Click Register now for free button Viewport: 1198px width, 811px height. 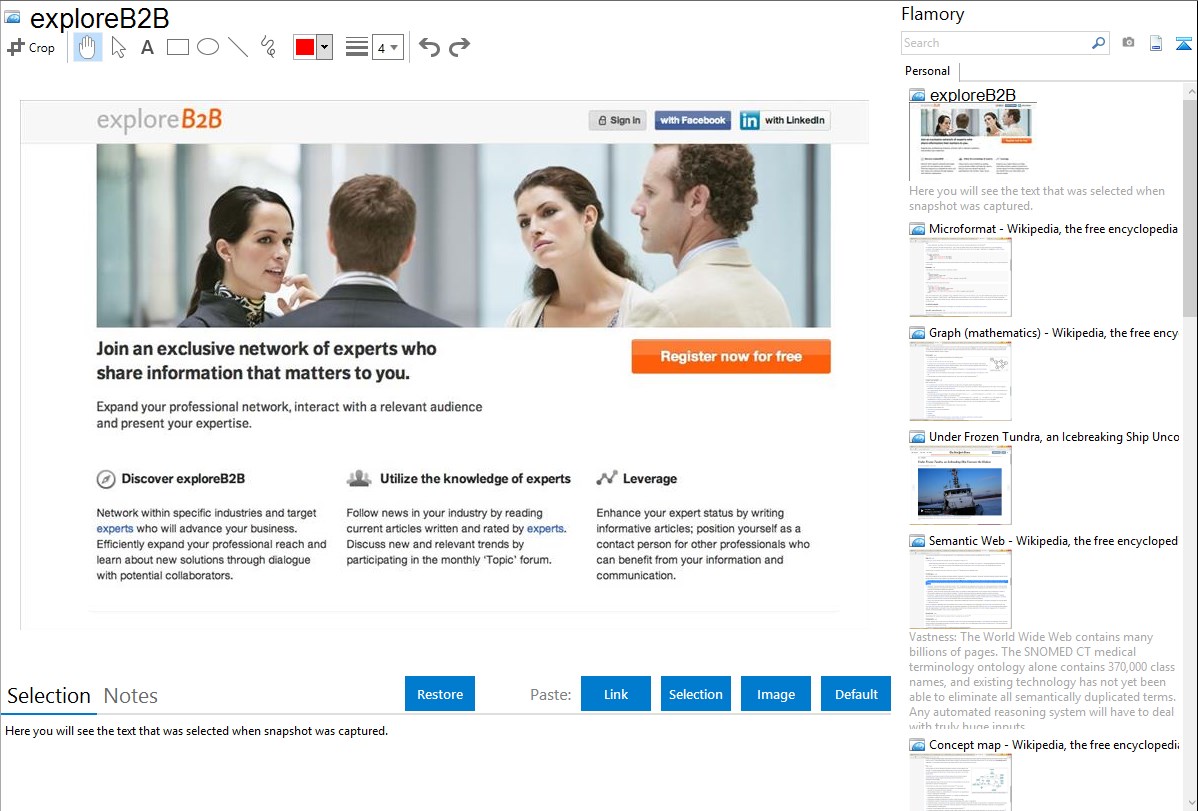[x=730, y=356]
